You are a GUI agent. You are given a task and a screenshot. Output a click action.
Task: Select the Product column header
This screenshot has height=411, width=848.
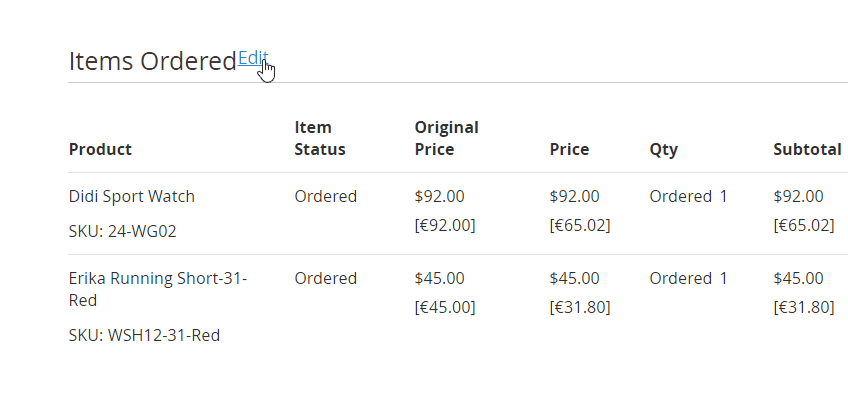click(100, 149)
